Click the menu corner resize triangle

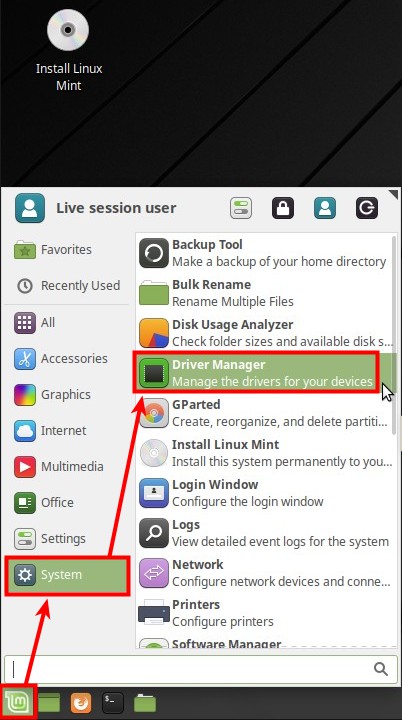[x=394, y=195]
